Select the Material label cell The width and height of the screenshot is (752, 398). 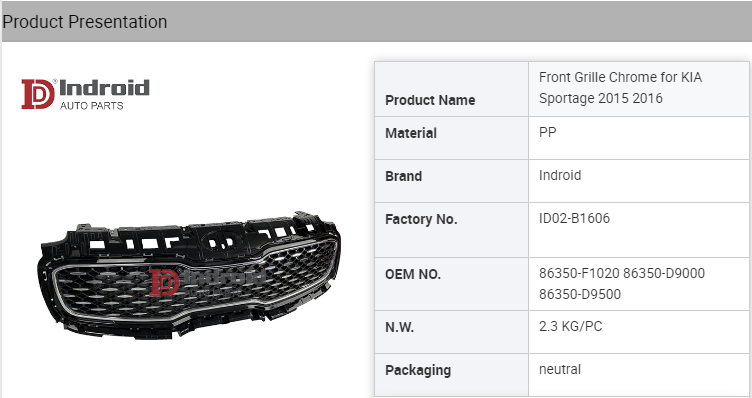[x=451, y=138]
